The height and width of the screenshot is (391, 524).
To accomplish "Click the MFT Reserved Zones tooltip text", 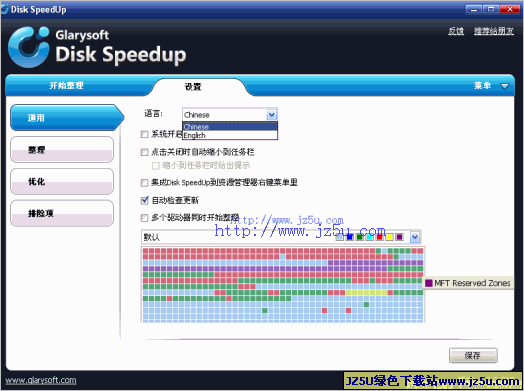I will pos(472,283).
